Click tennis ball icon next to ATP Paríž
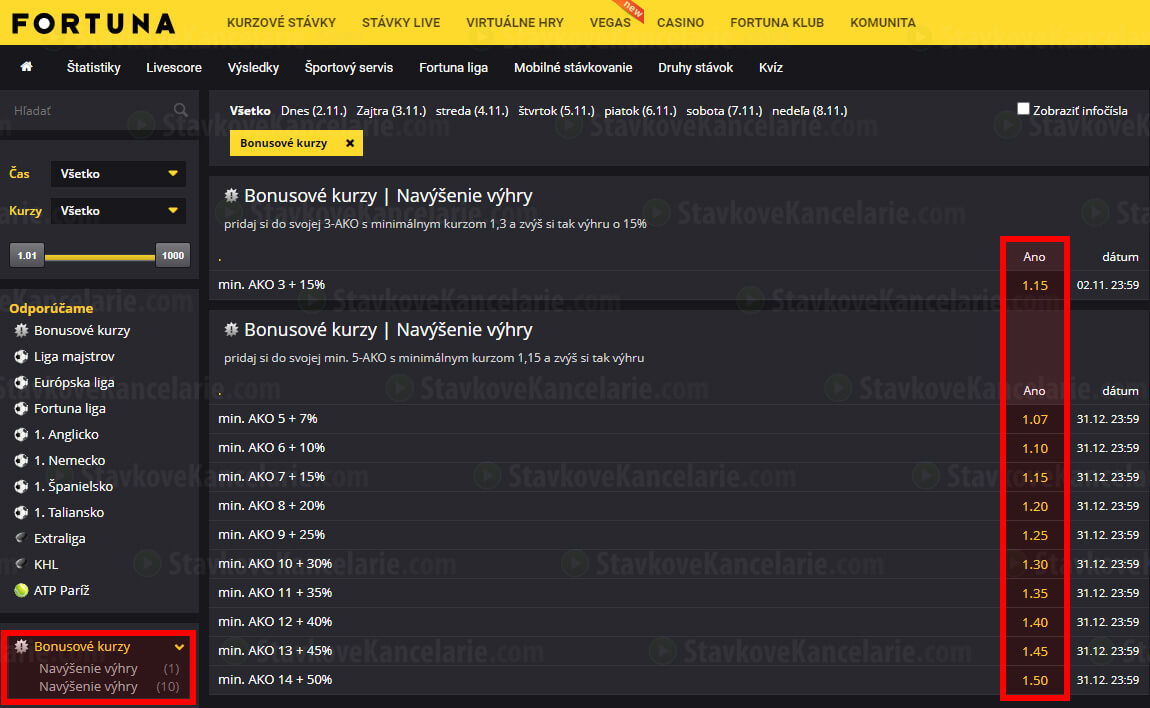The image size is (1150, 708). [21, 590]
